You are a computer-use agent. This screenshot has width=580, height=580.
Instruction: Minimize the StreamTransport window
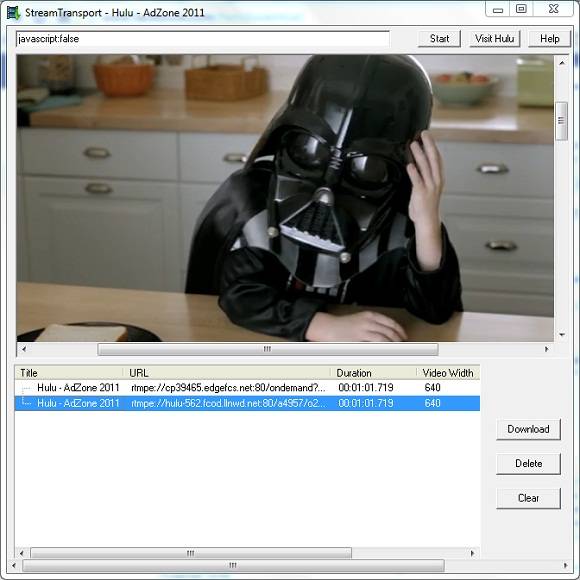pos(498,10)
